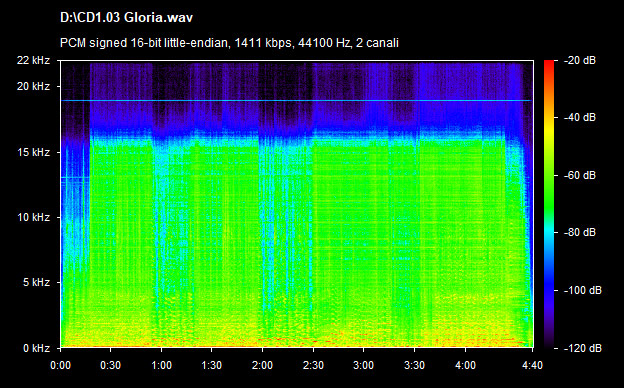Screen dimensions: 624x388
Task: Click the -60 dB level label
Action: click(580, 175)
